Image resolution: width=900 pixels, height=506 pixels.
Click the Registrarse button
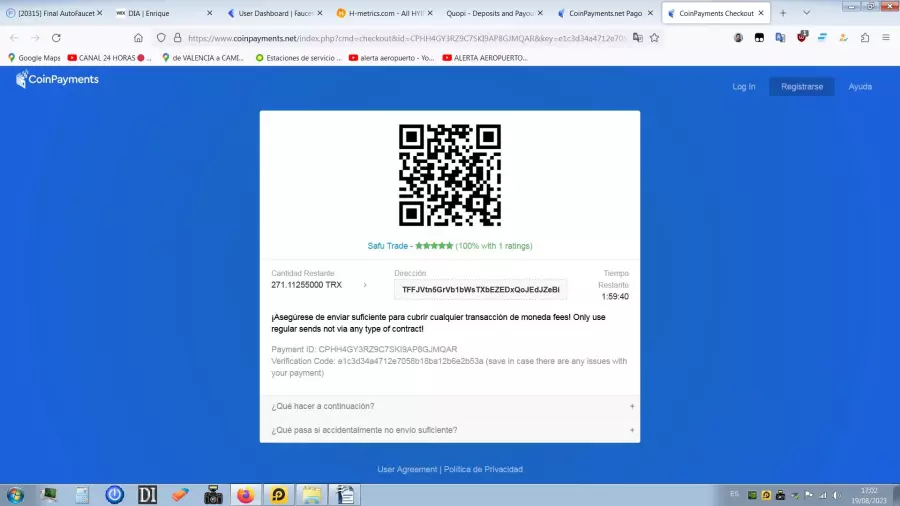click(802, 87)
